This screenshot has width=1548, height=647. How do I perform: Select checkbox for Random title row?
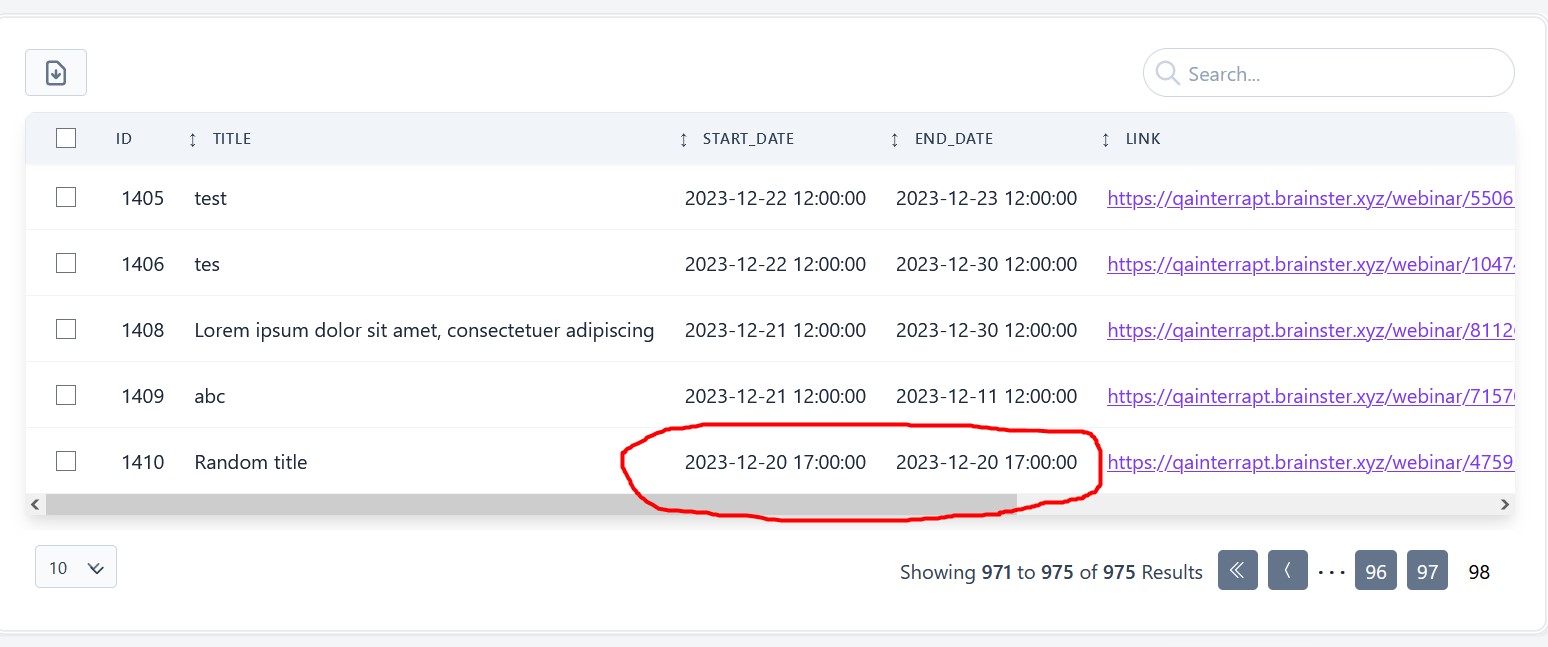click(x=66, y=461)
